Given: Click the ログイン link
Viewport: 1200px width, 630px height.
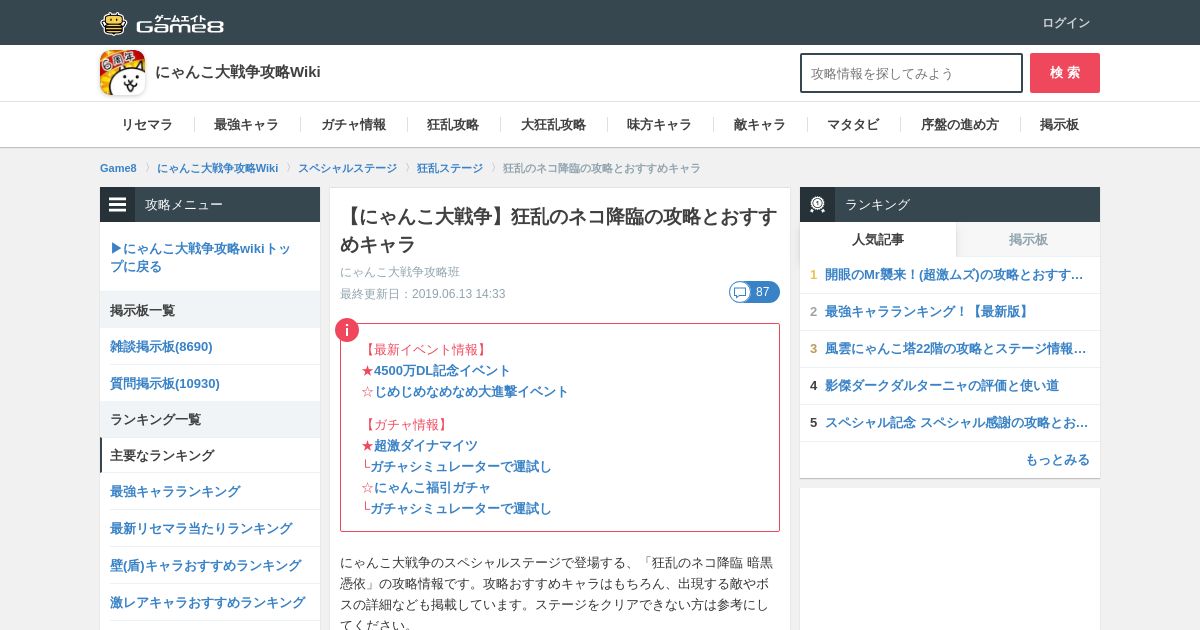Looking at the screenshot, I should point(1066,23).
